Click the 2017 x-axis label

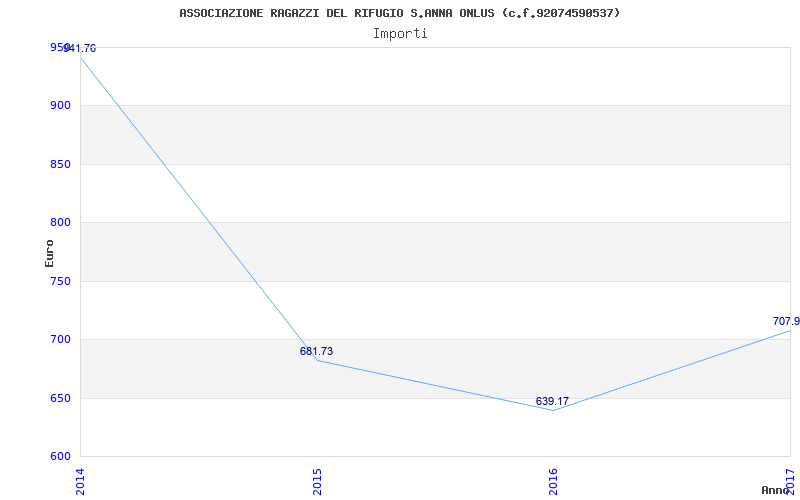(x=790, y=482)
